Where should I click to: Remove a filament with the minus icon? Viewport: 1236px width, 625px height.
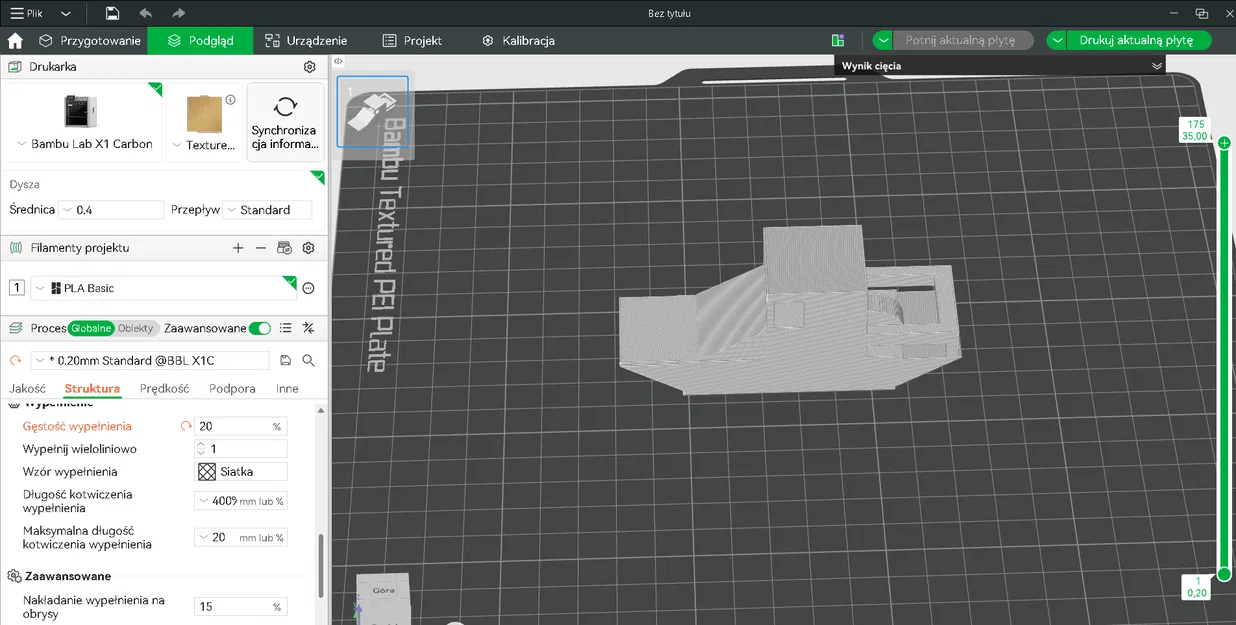point(261,247)
